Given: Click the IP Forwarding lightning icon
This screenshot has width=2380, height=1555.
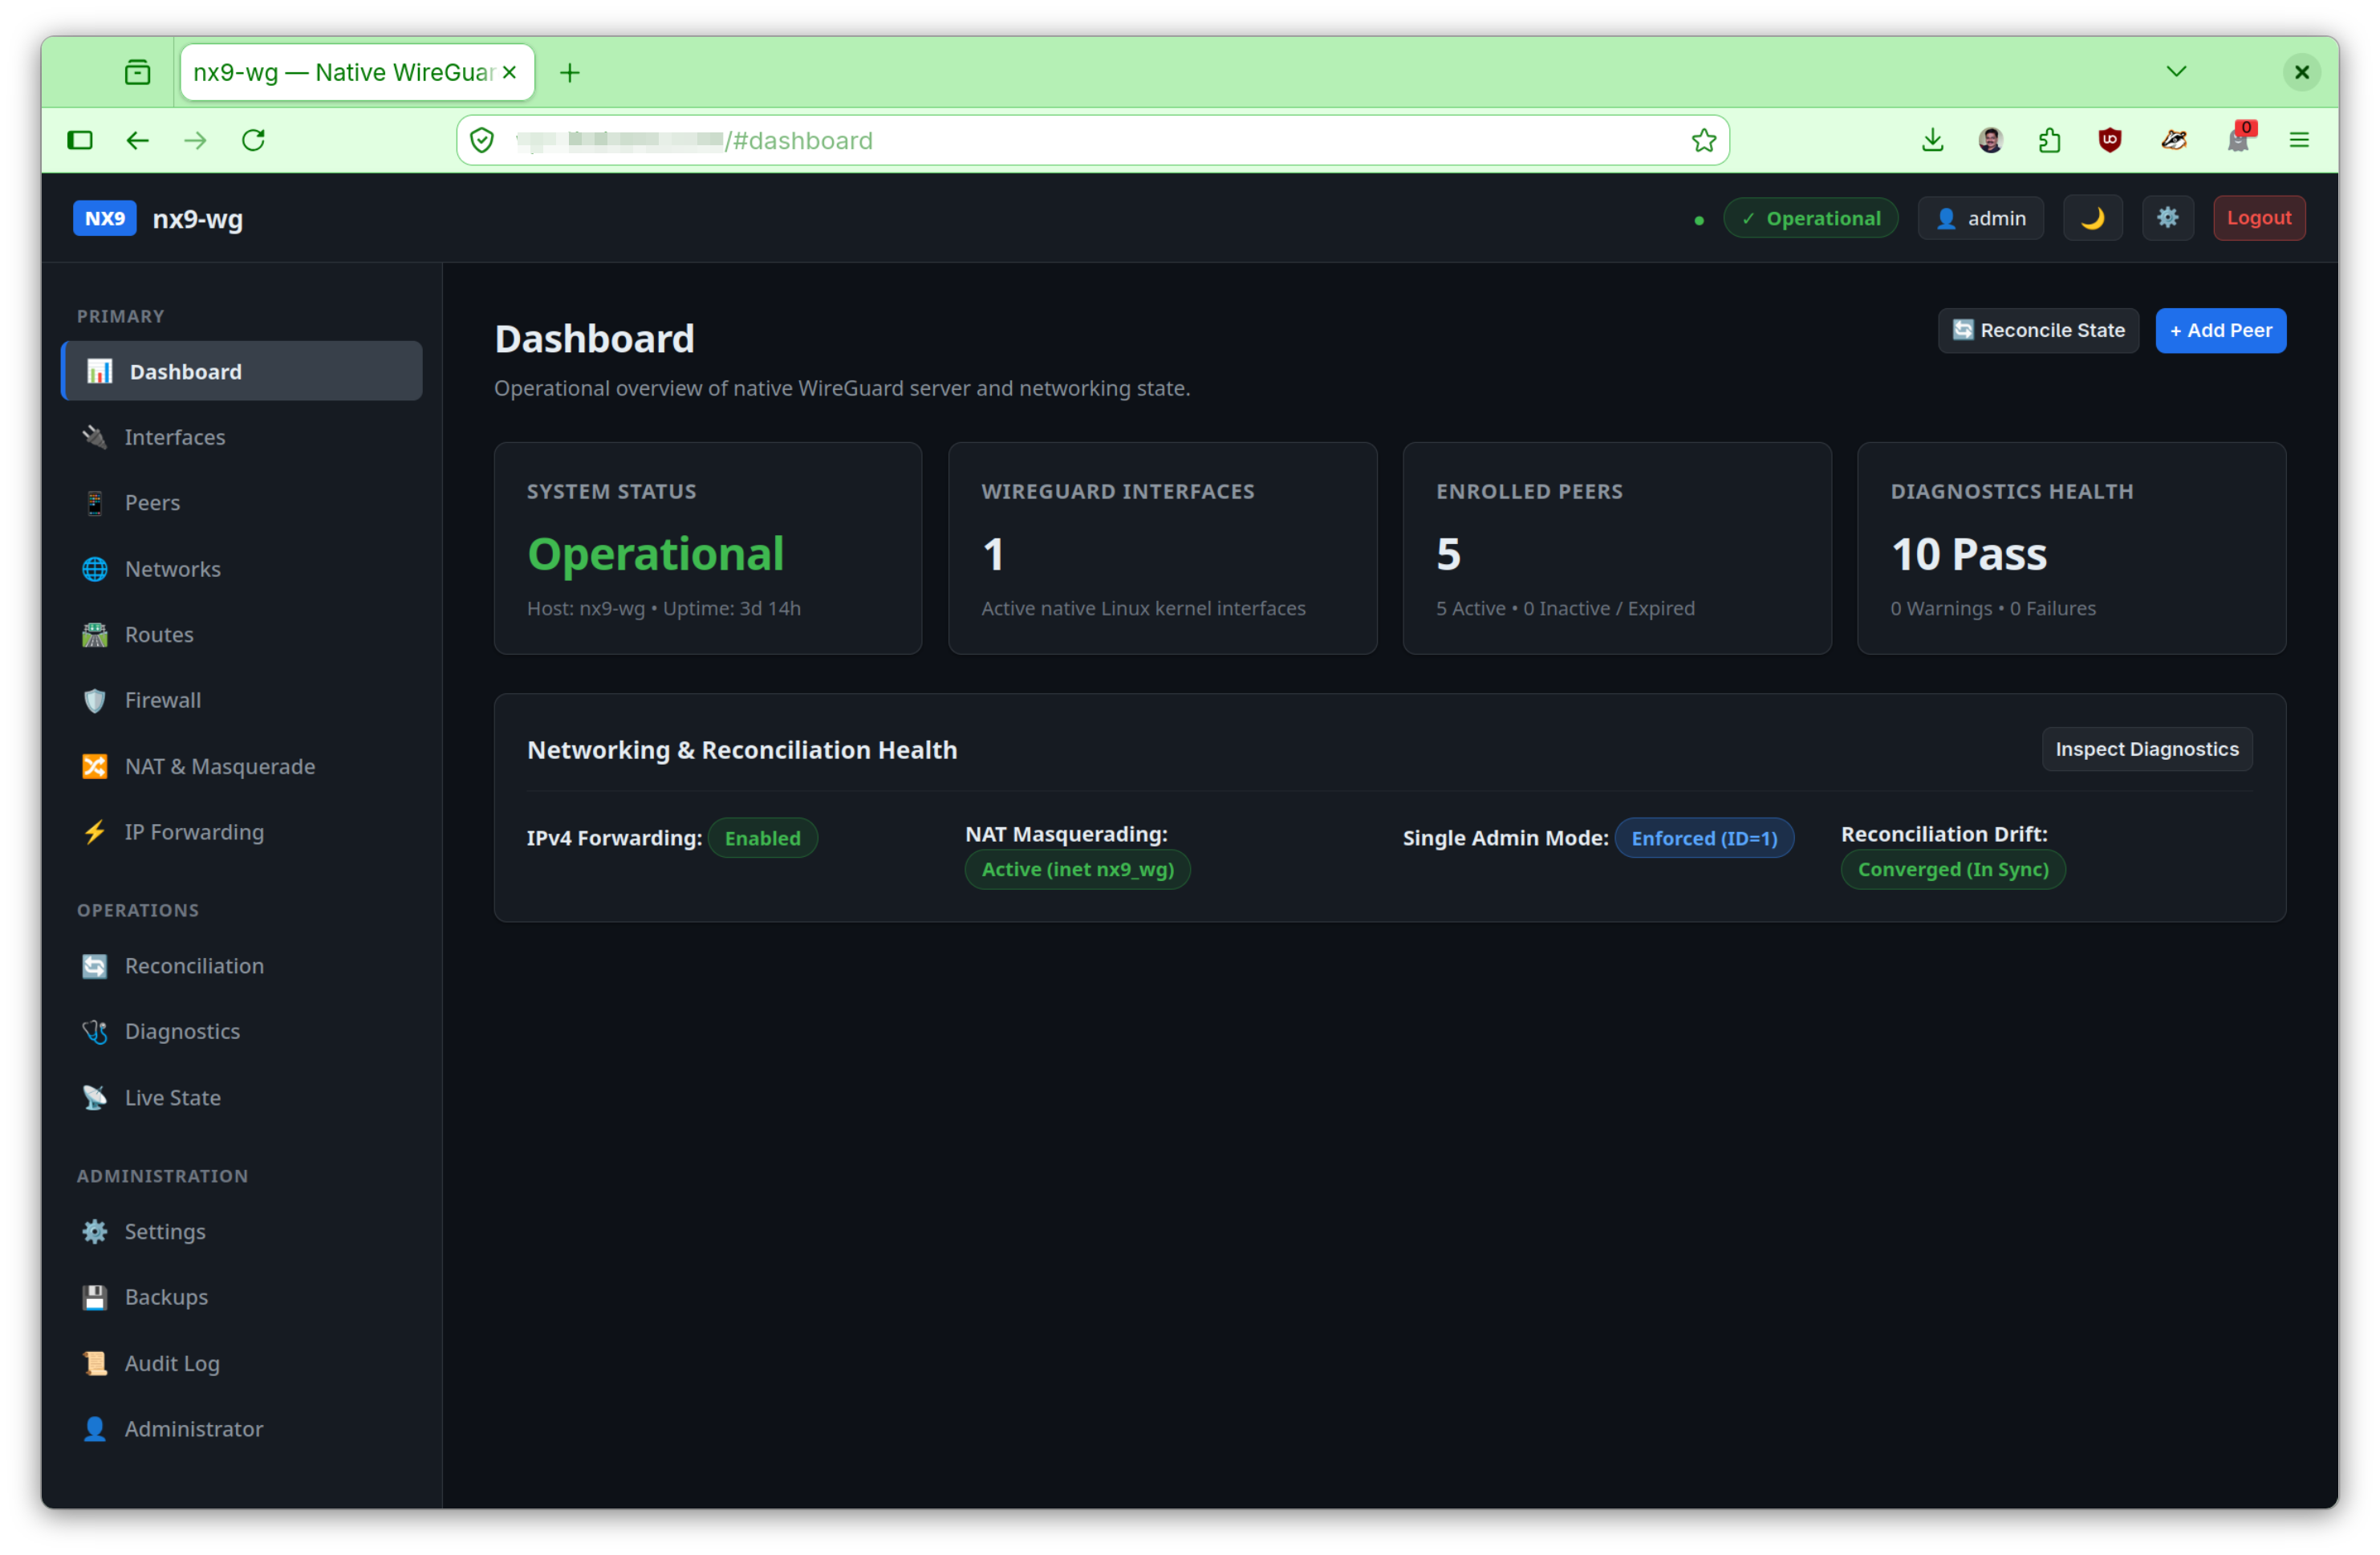Looking at the screenshot, I should (x=95, y=832).
